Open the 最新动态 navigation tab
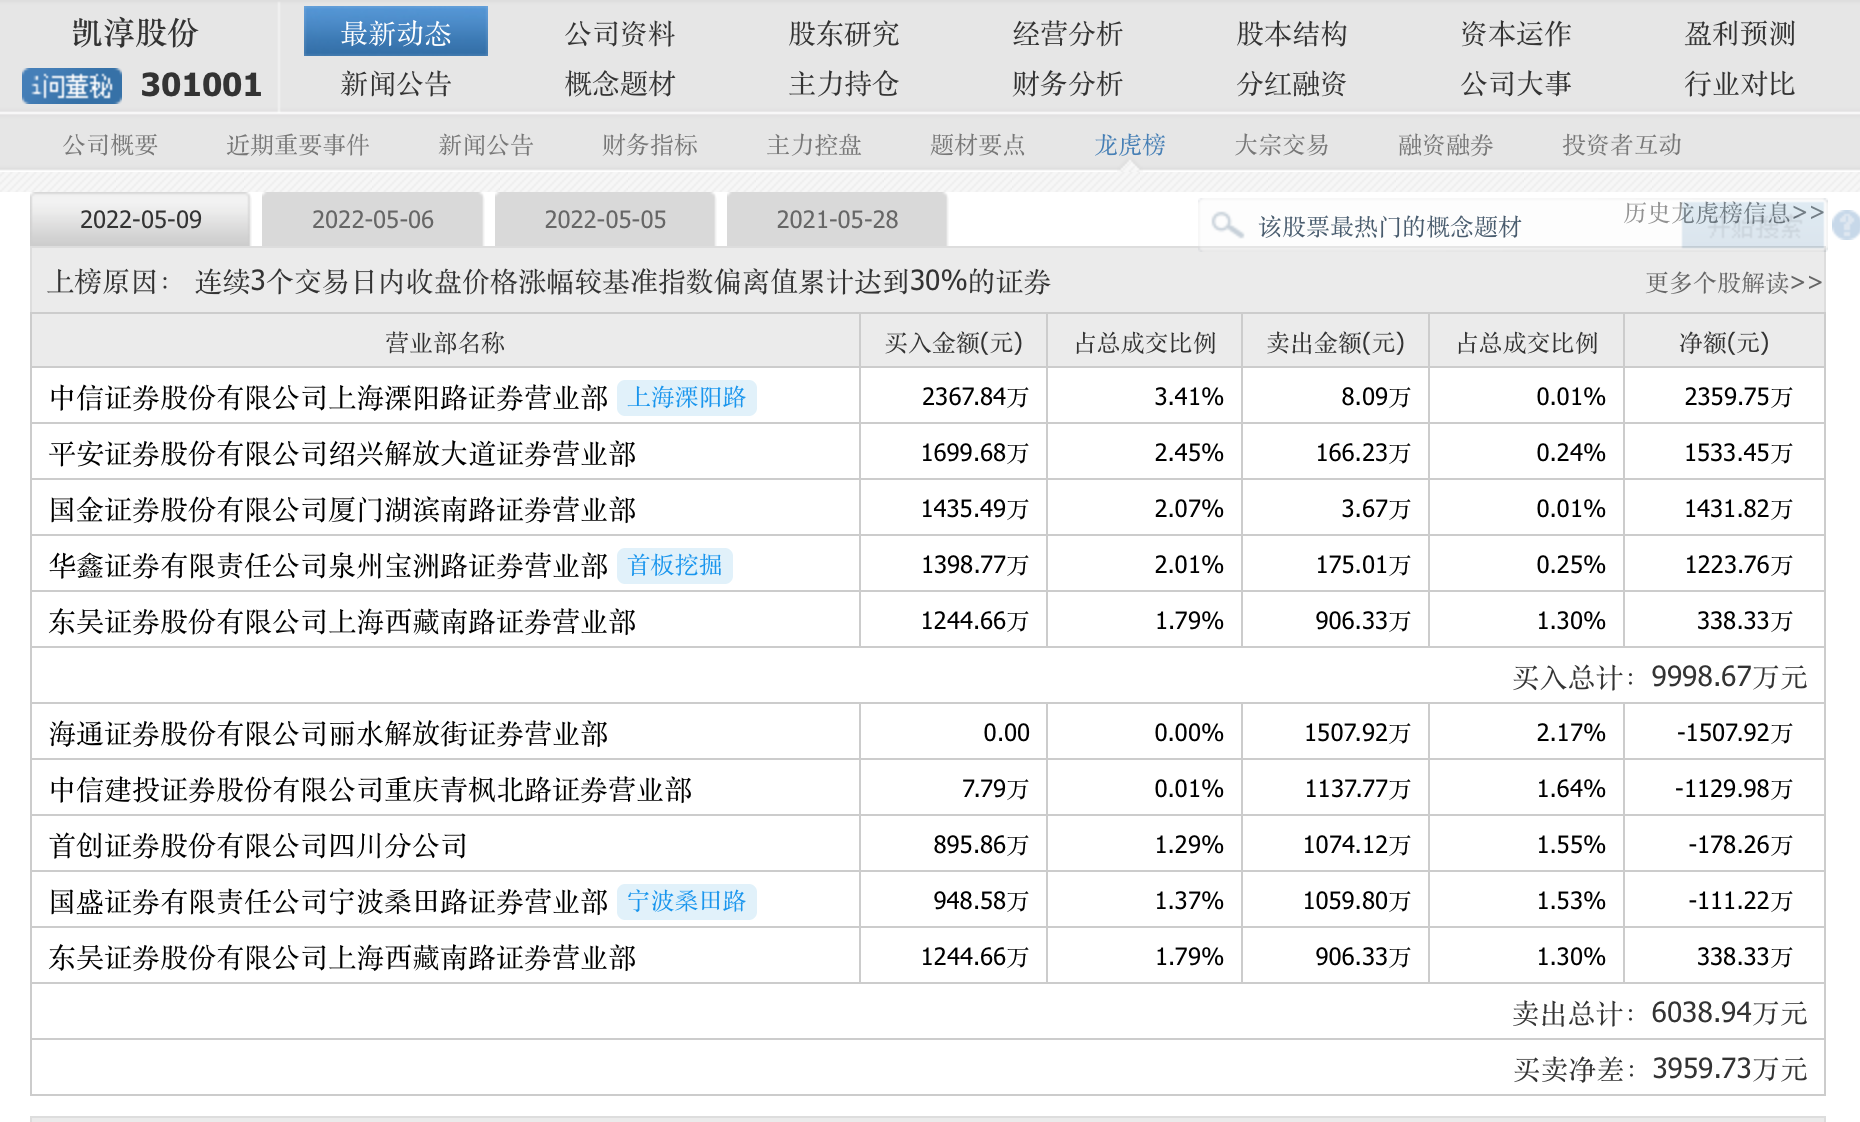This screenshot has width=1860, height=1122. click(x=396, y=33)
